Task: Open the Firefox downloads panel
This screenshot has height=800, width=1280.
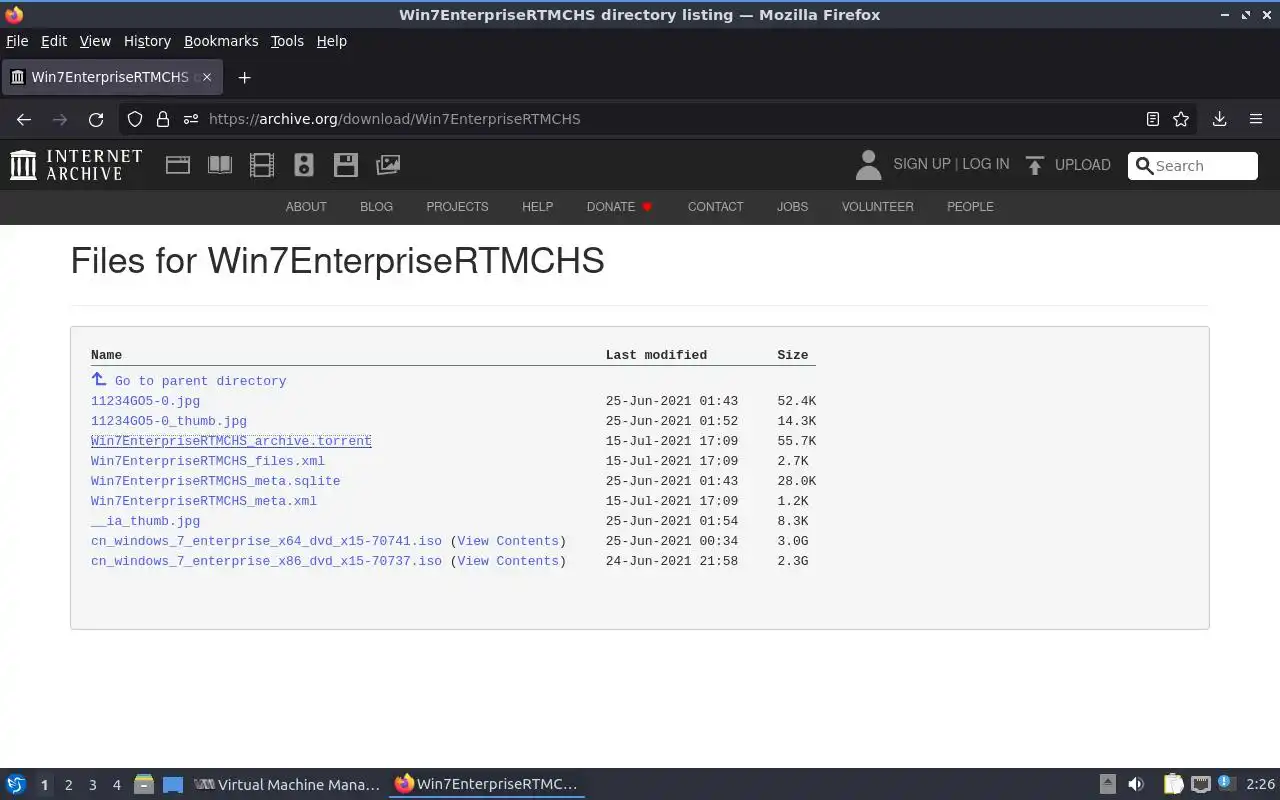Action: coord(1220,119)
